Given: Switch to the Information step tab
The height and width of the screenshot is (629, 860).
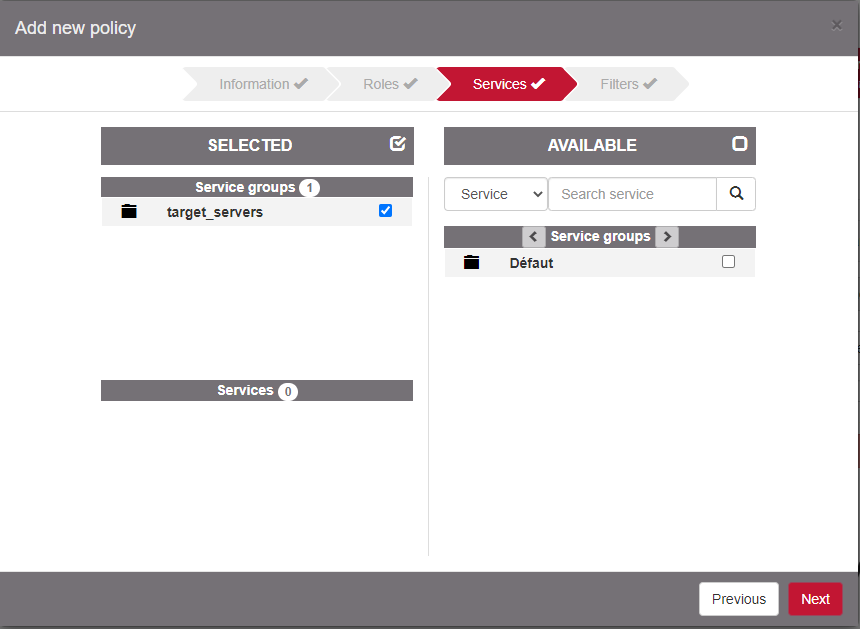Looking at the screenshot, I should (x=263, y=84).
